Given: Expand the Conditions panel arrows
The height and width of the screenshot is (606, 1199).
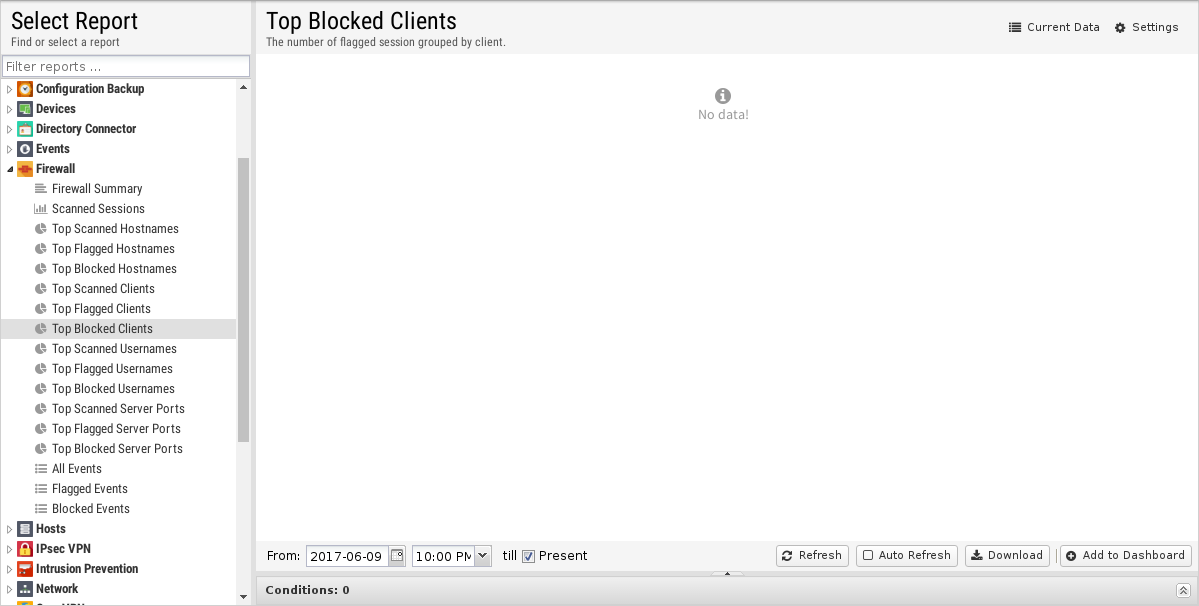Looking at the screenshot, I should pos(1183,590).
